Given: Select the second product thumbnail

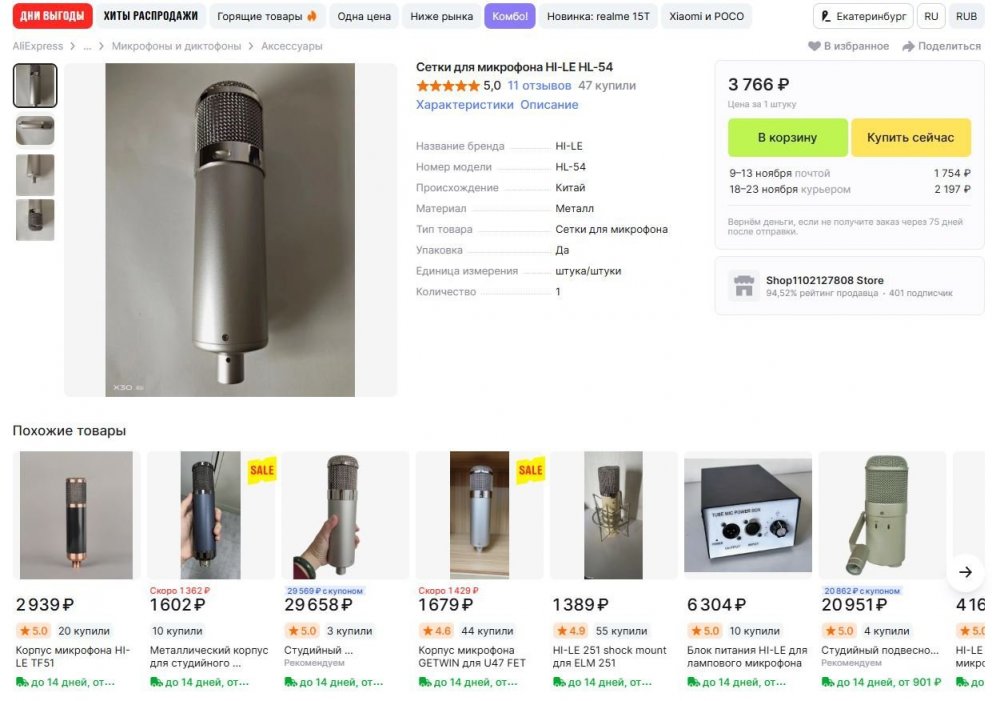Looking at the screenshot, I should click(x=35, y=131).
